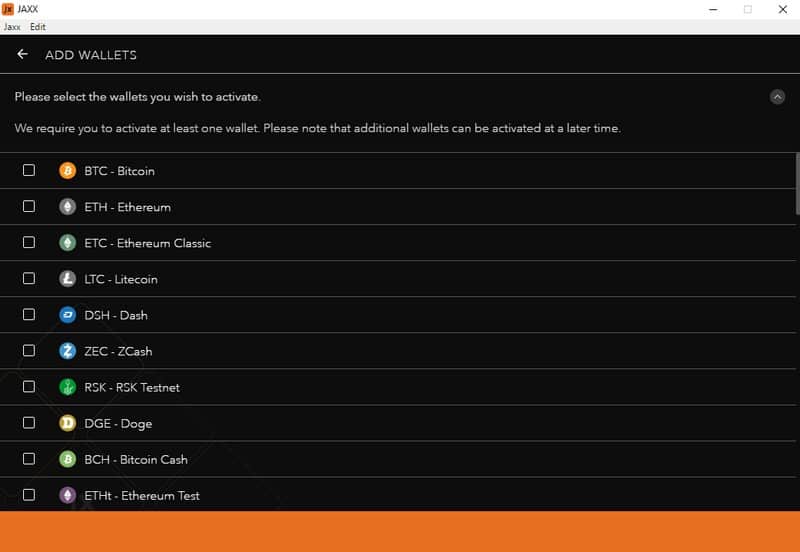Viewport: 800px width, 552px height.
Task: Click the orange Bitcoin coin icon
Action: pyautogui.click(x=67, y=170)
